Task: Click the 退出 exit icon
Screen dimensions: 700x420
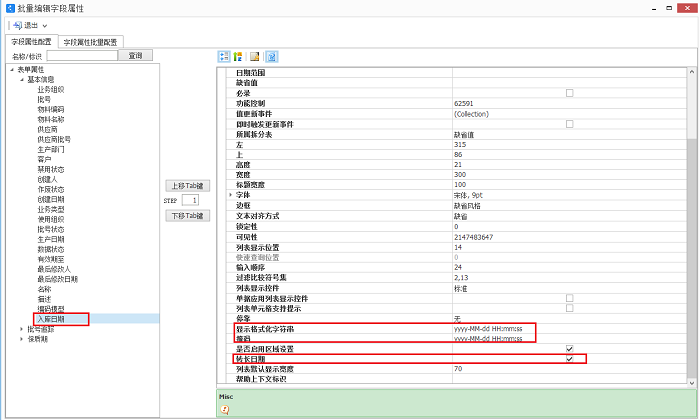Action: click(x=15, y=24)
